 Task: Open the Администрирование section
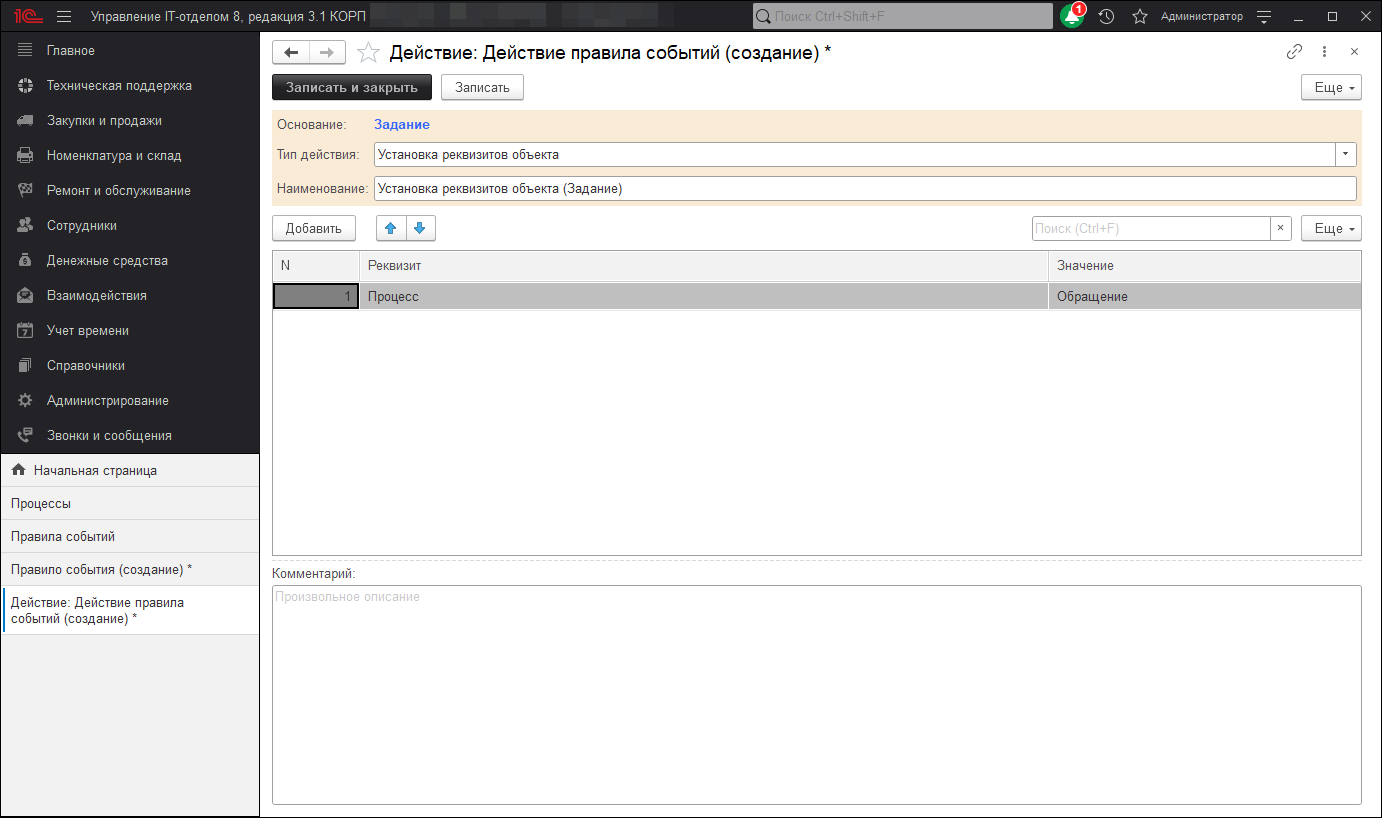point(107,400)
